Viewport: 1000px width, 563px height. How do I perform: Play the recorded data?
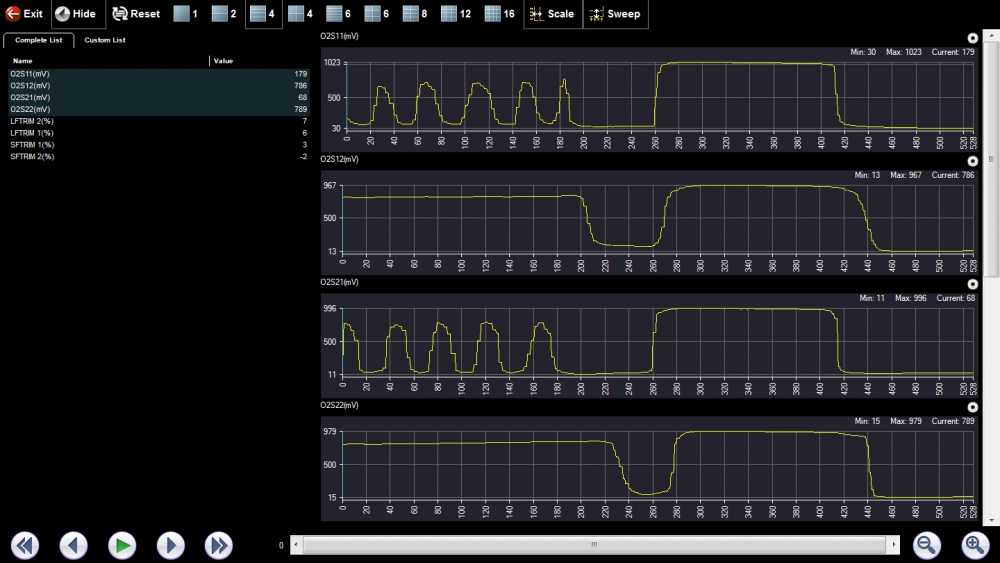(x=122, y=545)
